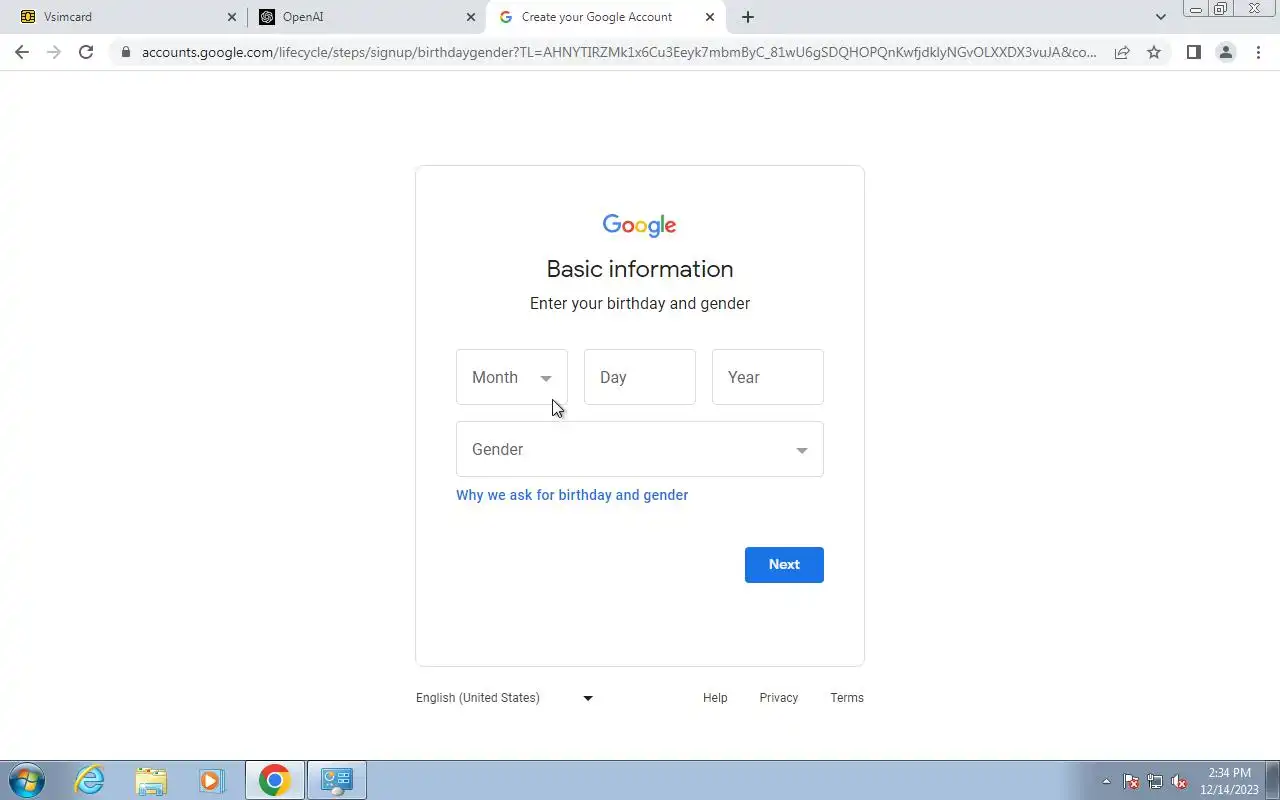The width and height of the screenshot is (1280, 800).
Task: Click the network tray icon
Action: [x=1155, y=782]
